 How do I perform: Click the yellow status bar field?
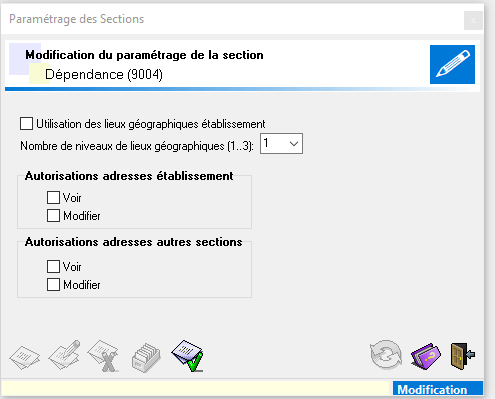coord(195,389)
